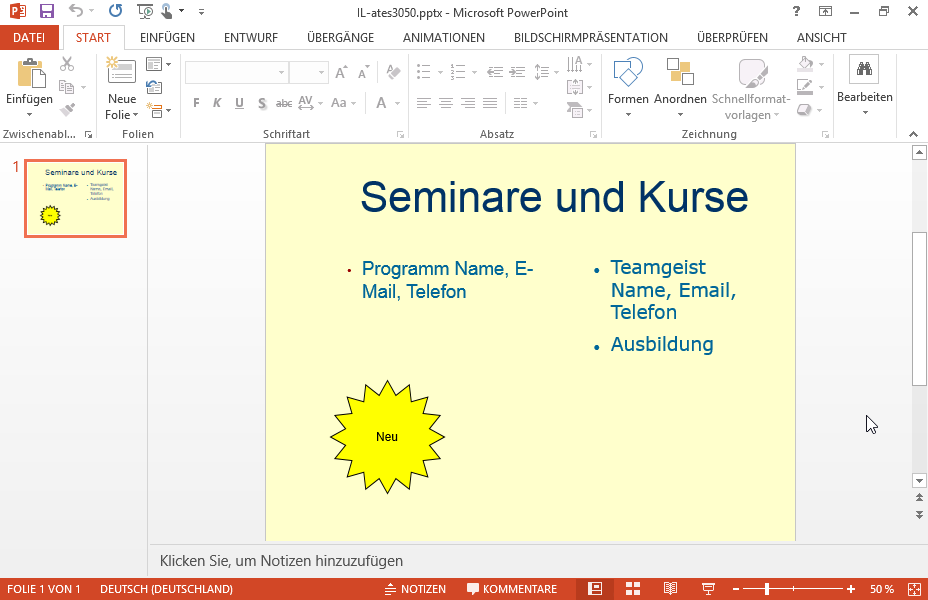
Task: Align text right
Action: click(468, 103)
